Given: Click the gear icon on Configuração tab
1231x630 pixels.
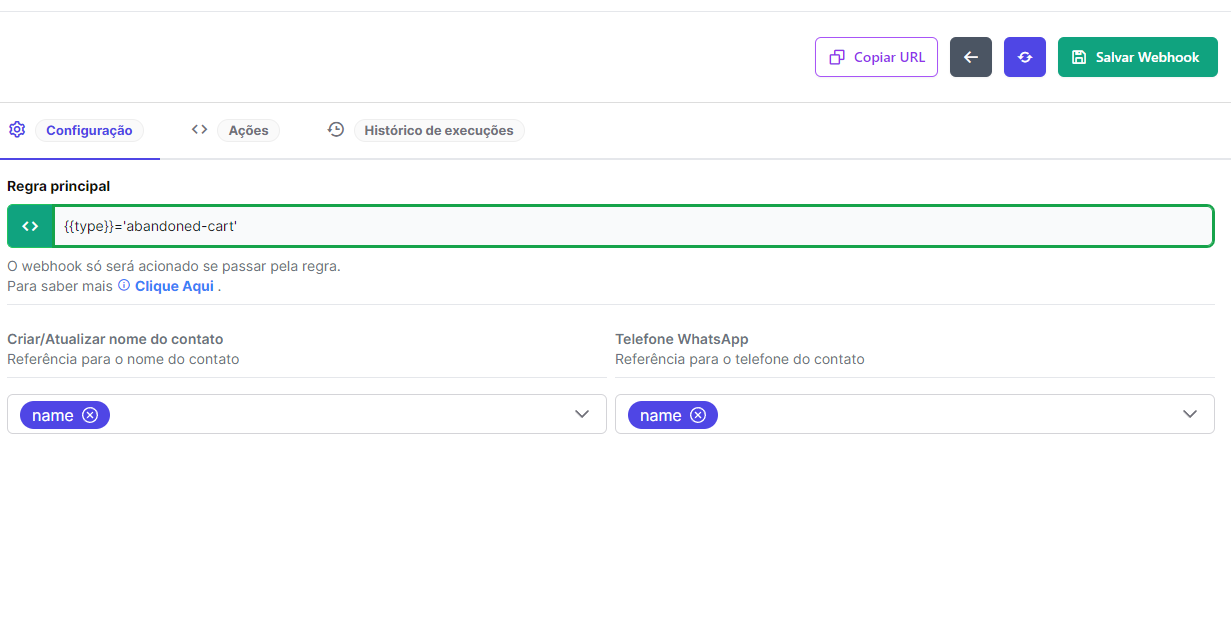Looking at the screenshot, I should 16,129.
